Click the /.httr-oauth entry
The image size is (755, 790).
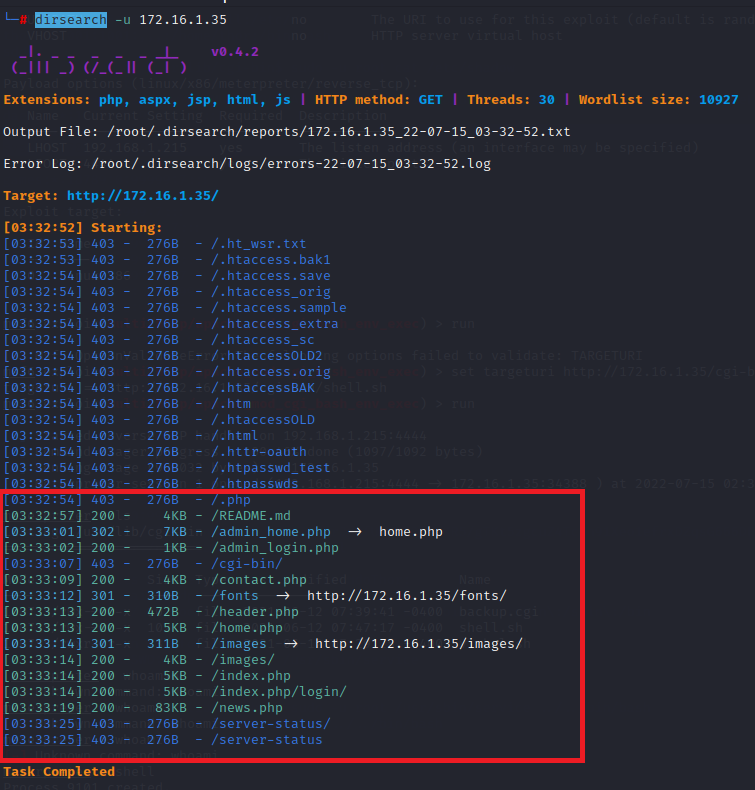pos(258,452)
